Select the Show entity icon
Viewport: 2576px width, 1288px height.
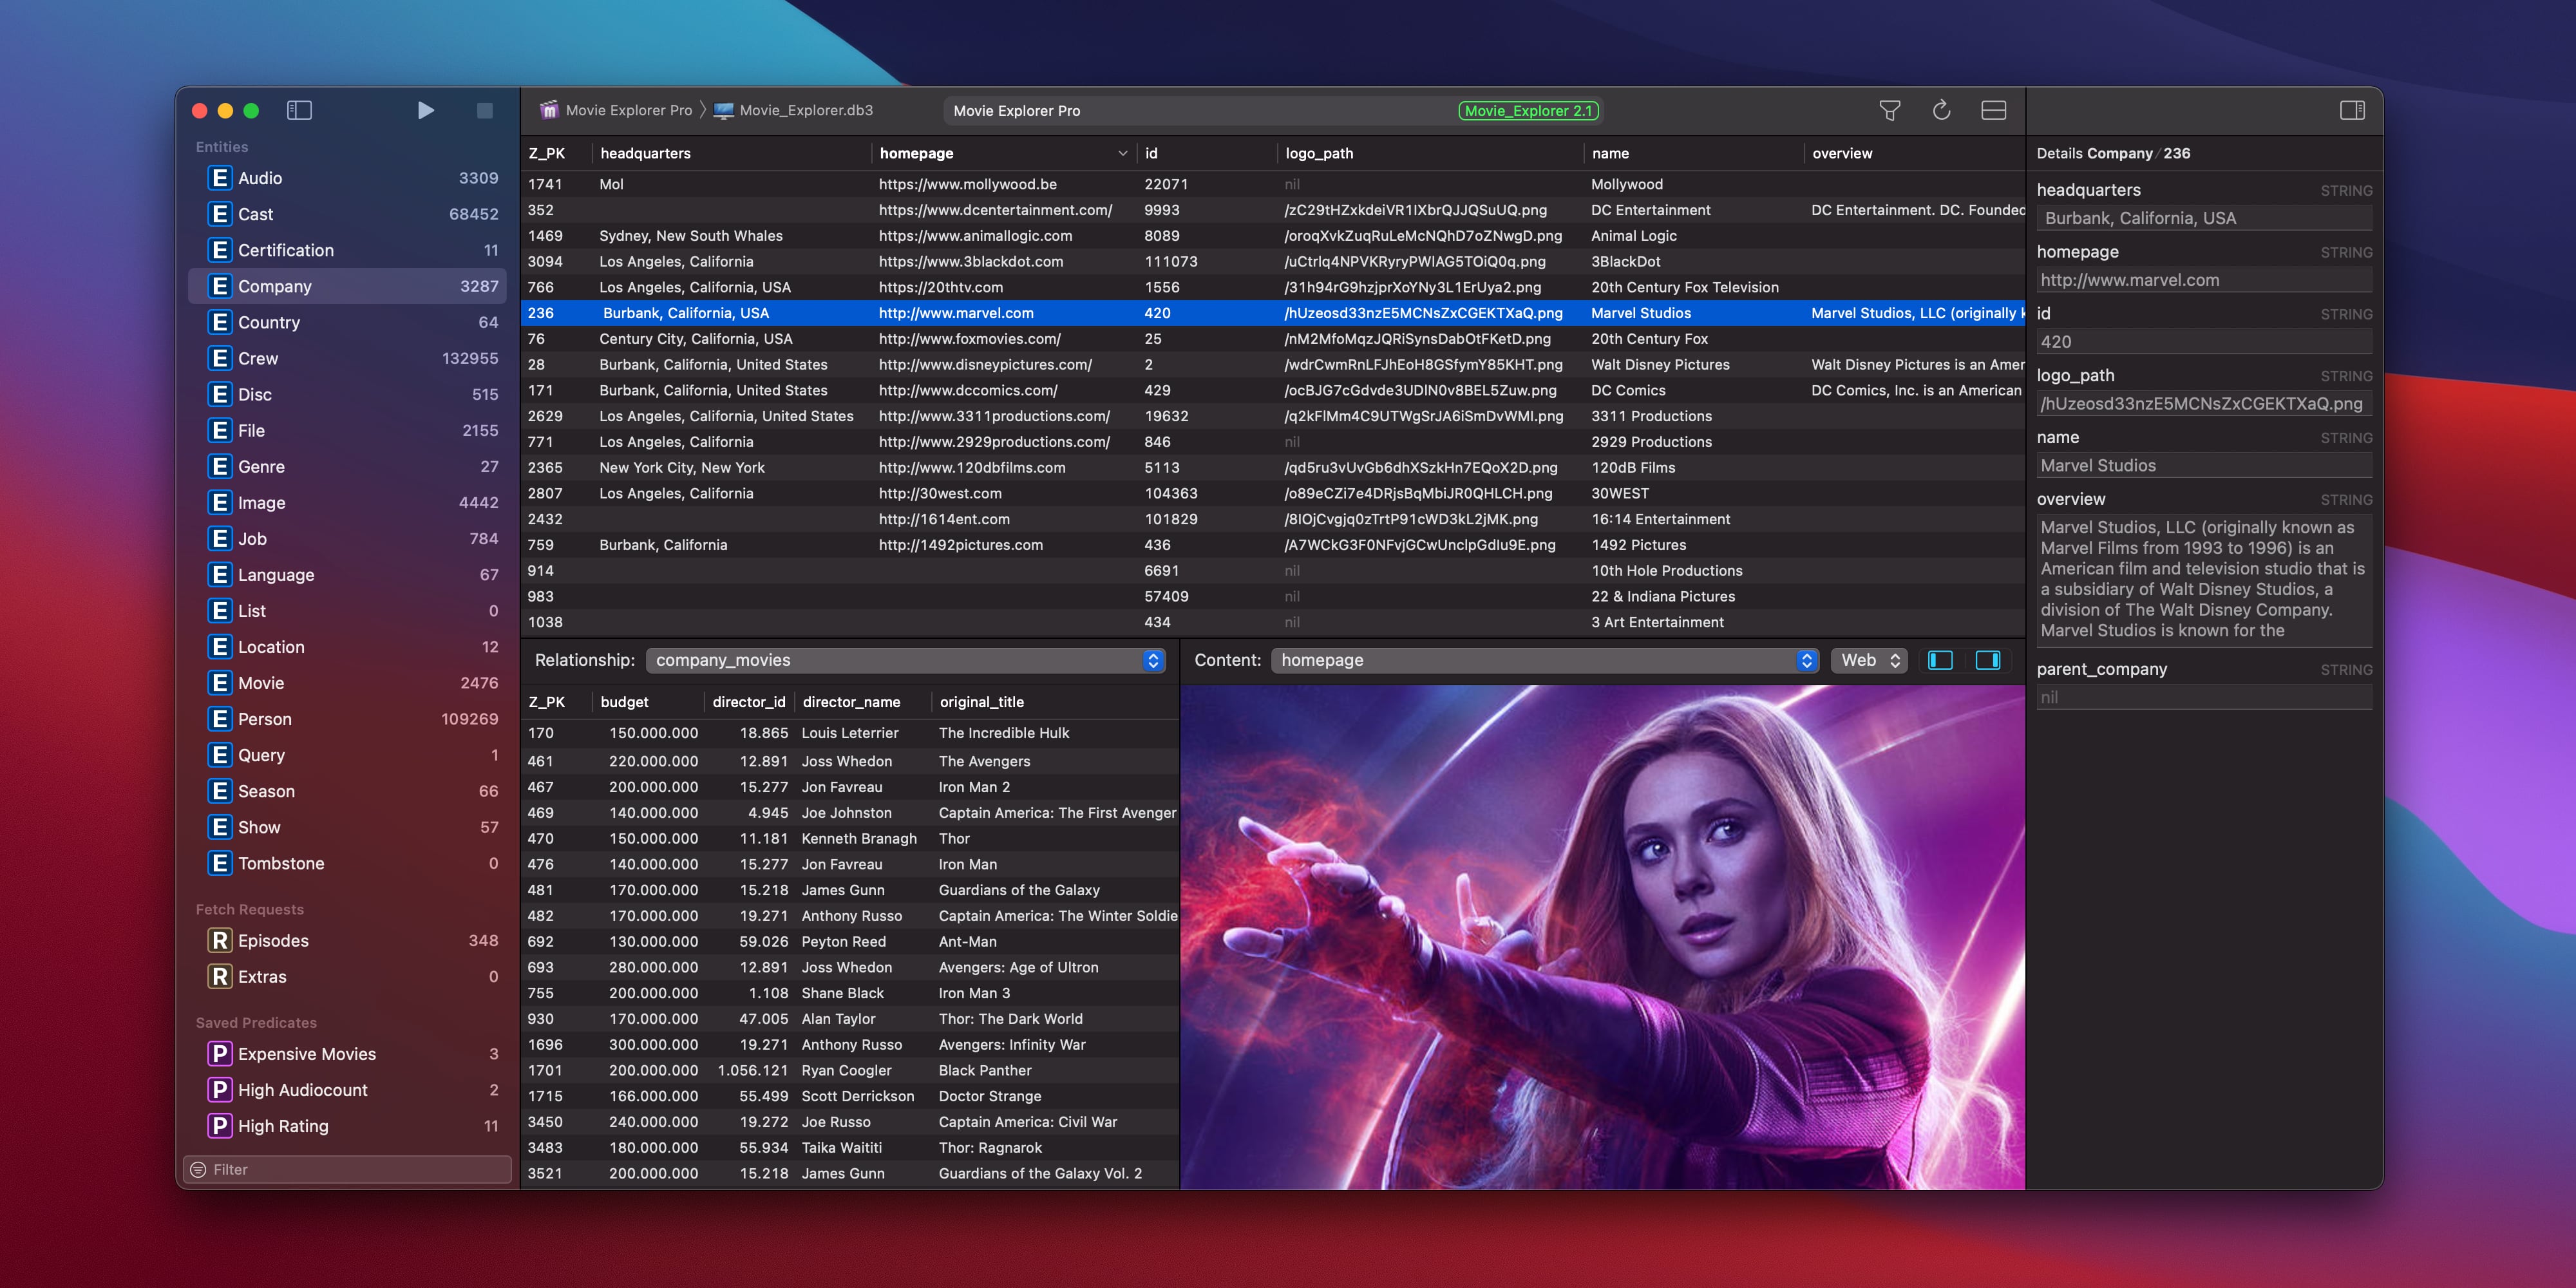click(x=220, y=827)
